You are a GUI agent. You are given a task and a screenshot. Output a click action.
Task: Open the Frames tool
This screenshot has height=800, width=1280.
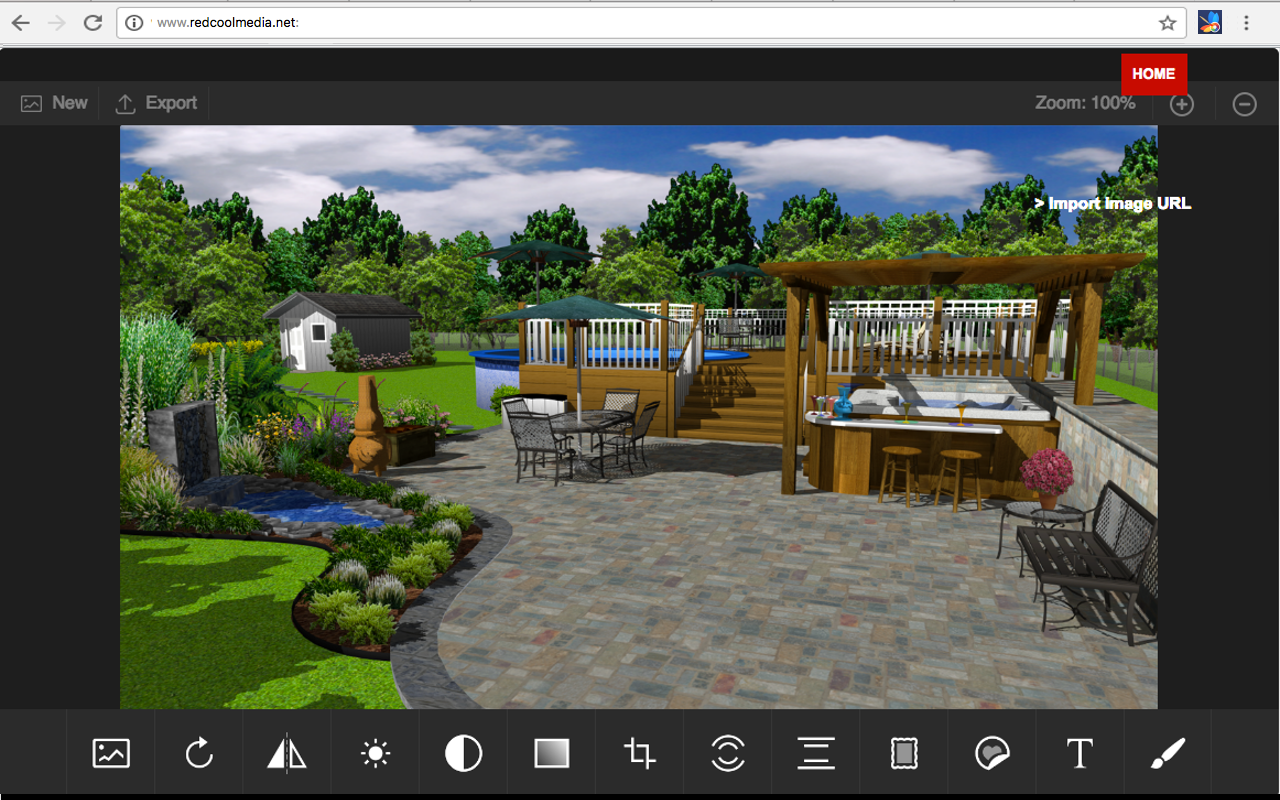click(x=904, y=753)
